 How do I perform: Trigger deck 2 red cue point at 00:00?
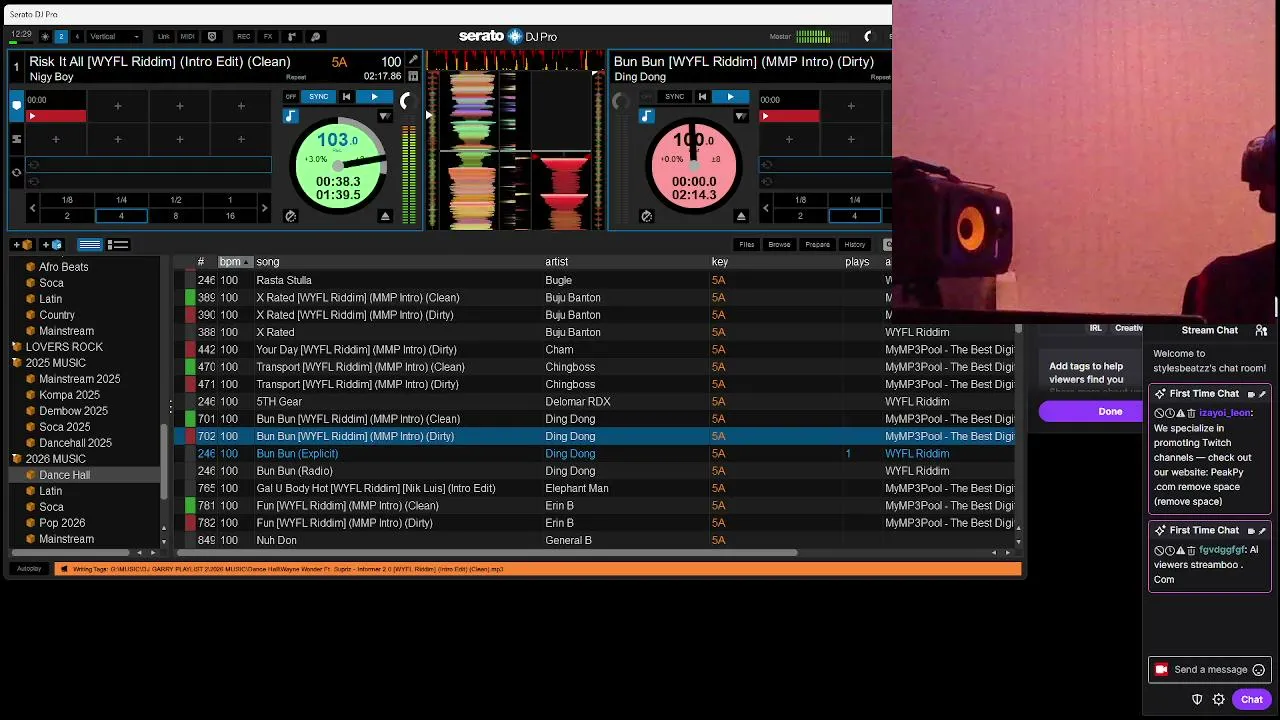[x=789, y=116]
